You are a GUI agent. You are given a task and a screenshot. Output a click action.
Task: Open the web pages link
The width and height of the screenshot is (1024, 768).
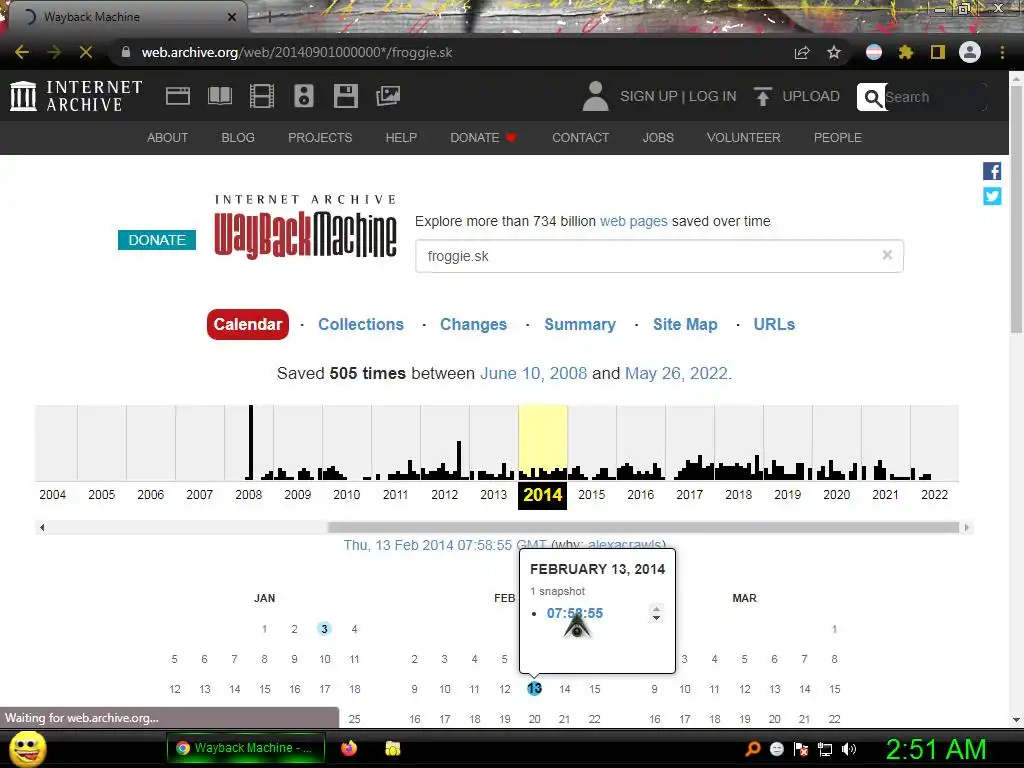click(x=633, y=221)
